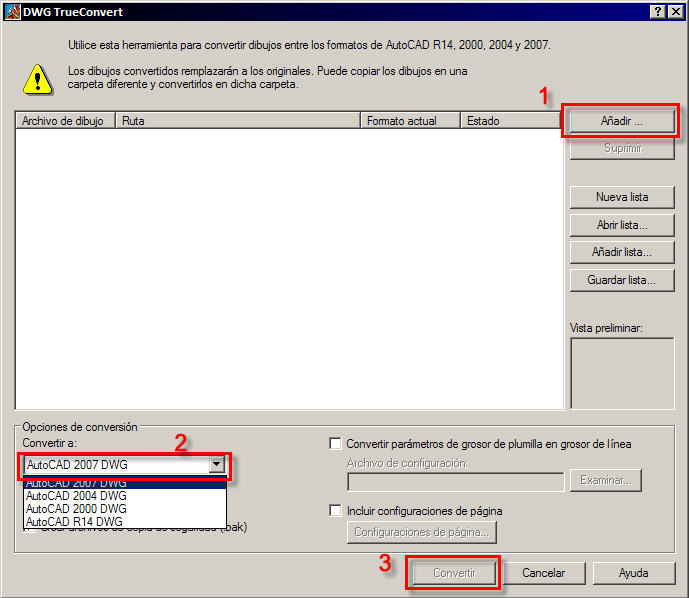Click the Añadir button to add drawings
The image size is (689, 598).
(622, 121)
